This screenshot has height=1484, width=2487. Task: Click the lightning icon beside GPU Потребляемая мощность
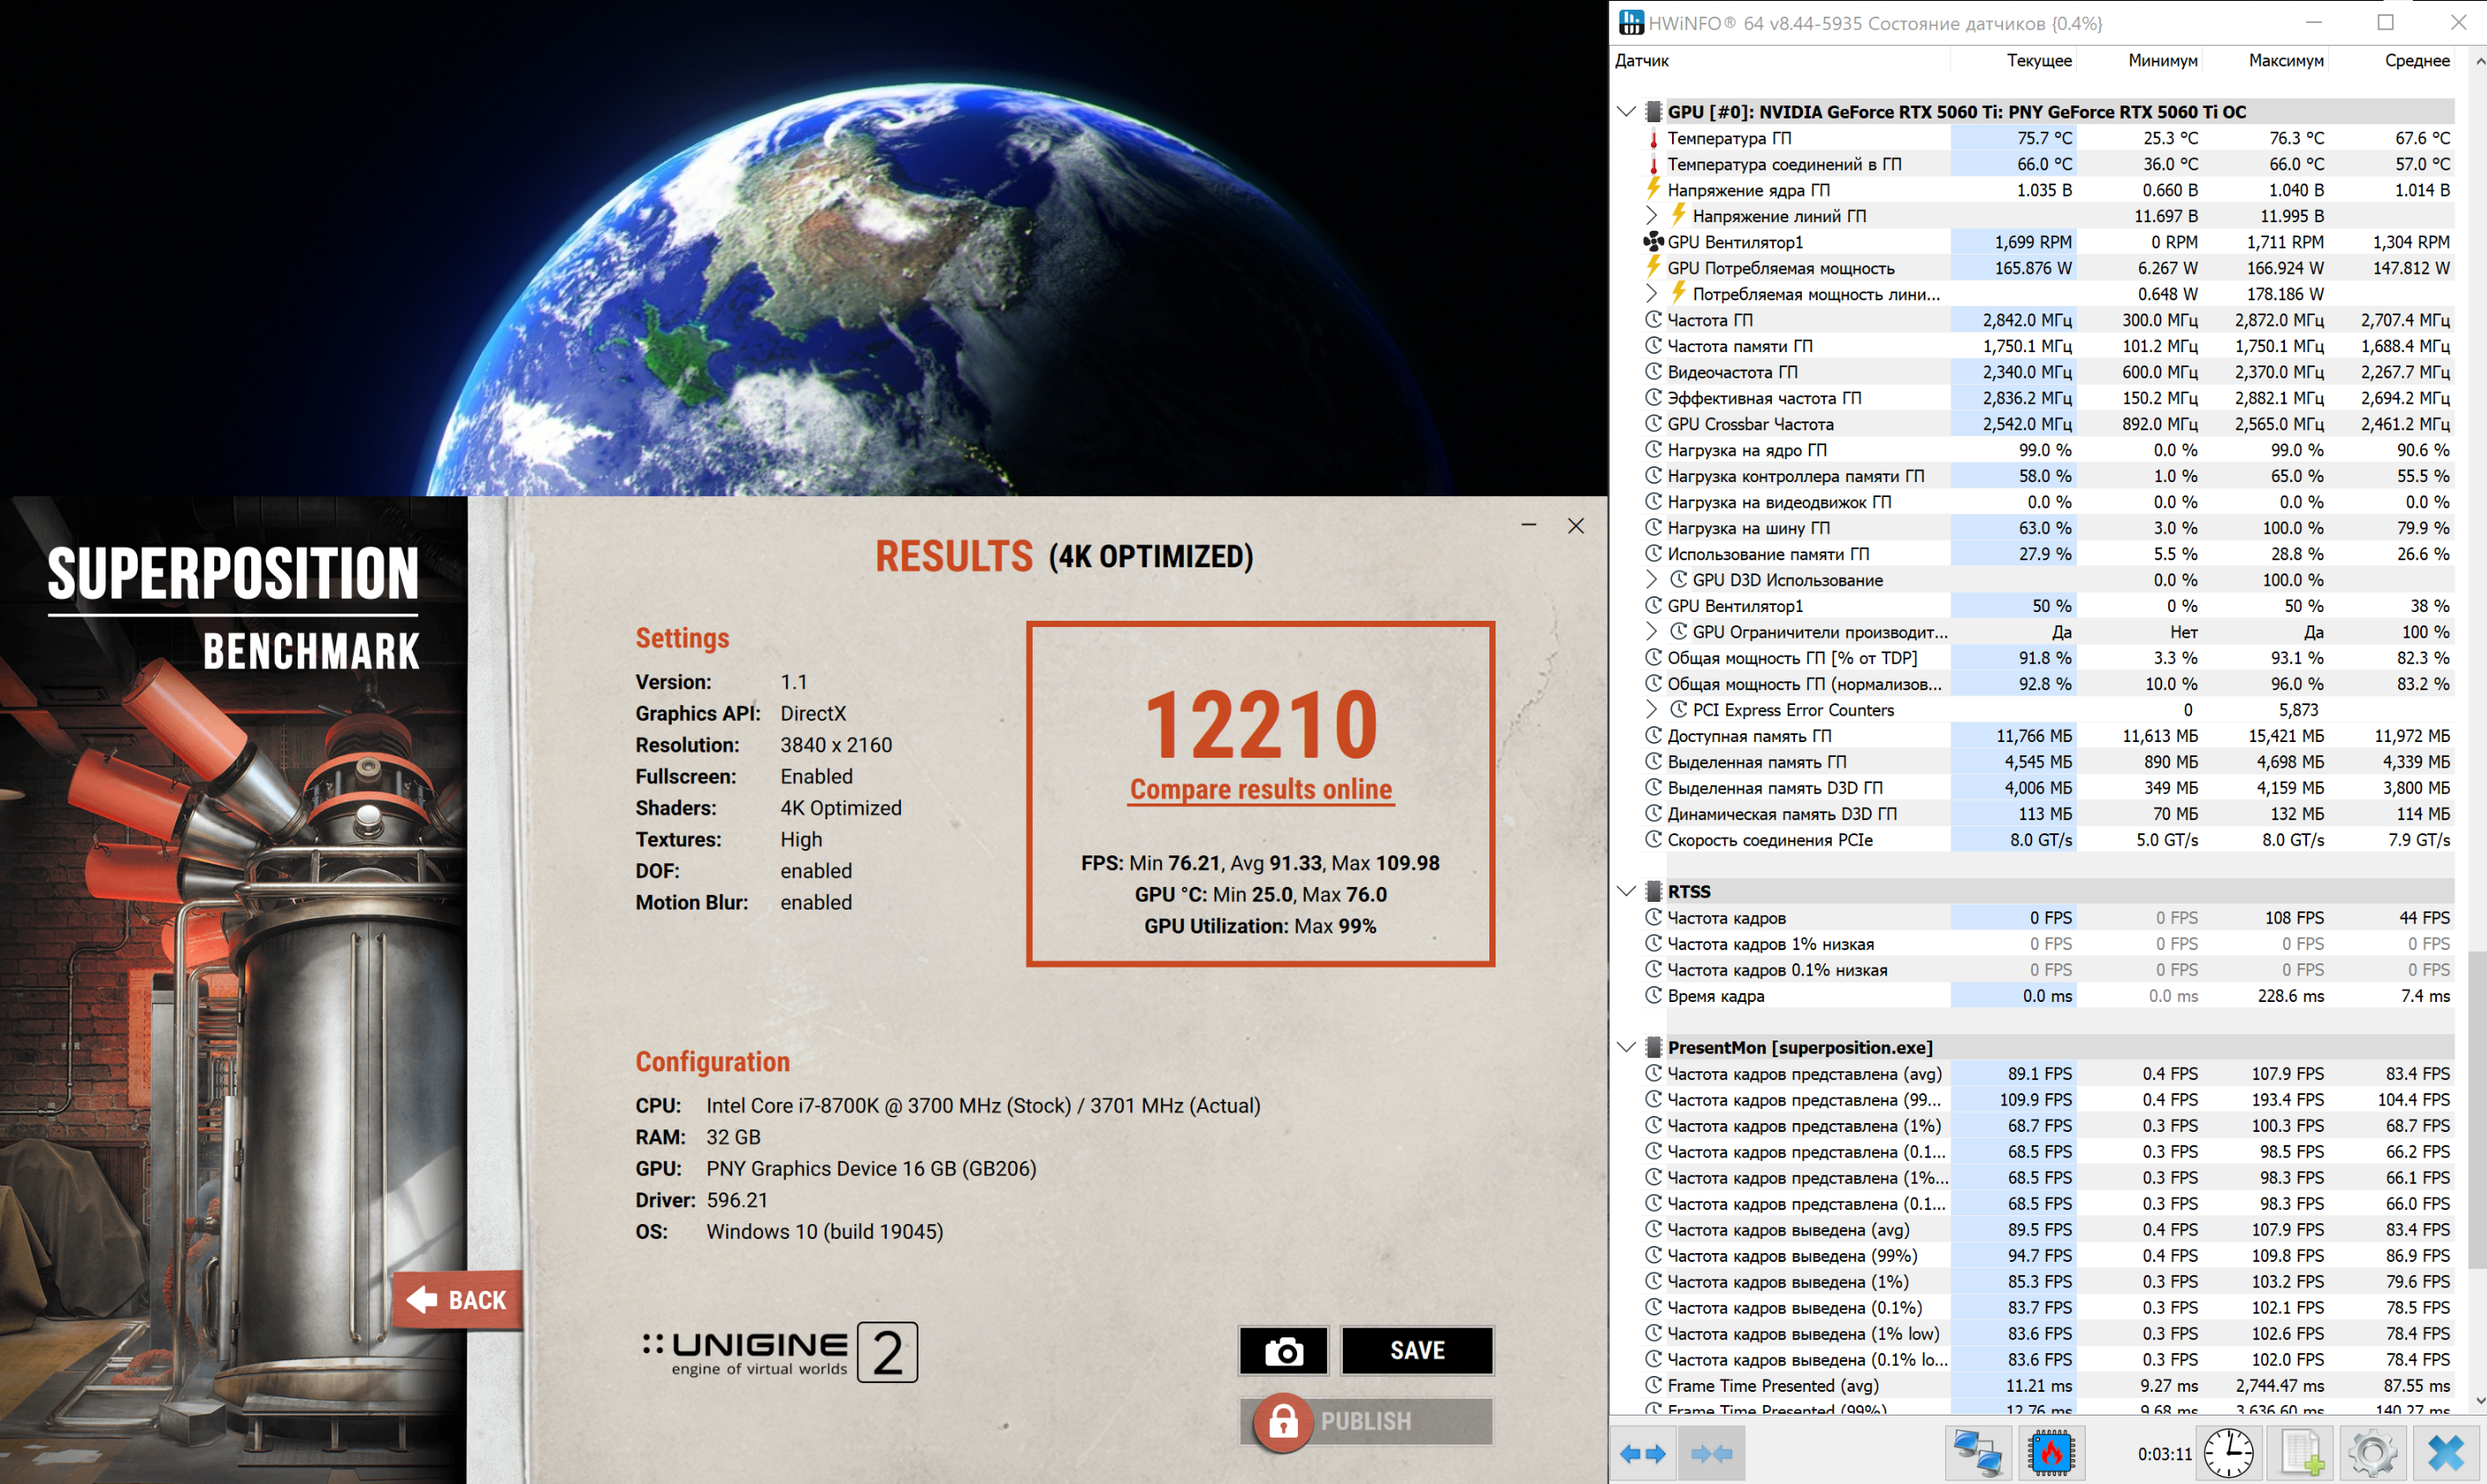tap(1653, 267)
